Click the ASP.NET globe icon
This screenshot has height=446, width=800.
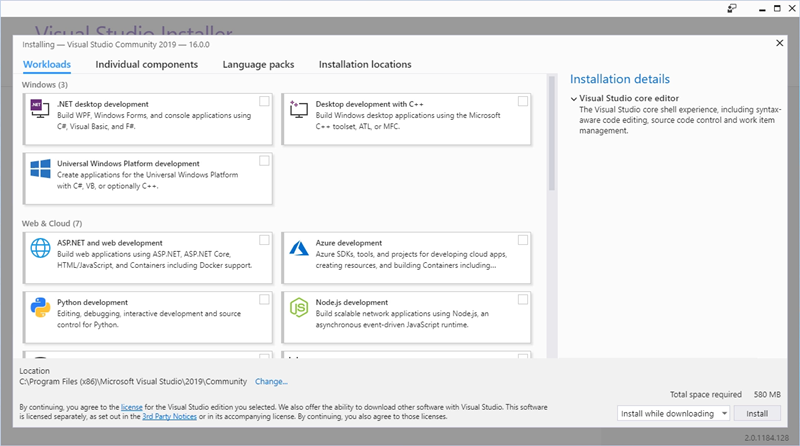40,248
